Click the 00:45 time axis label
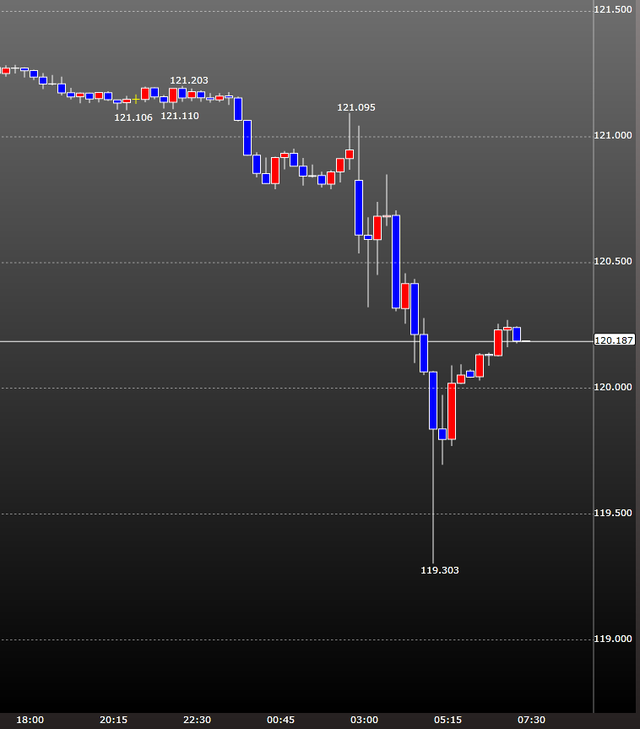This screenshot has height=729, width=640. [281, 720]
